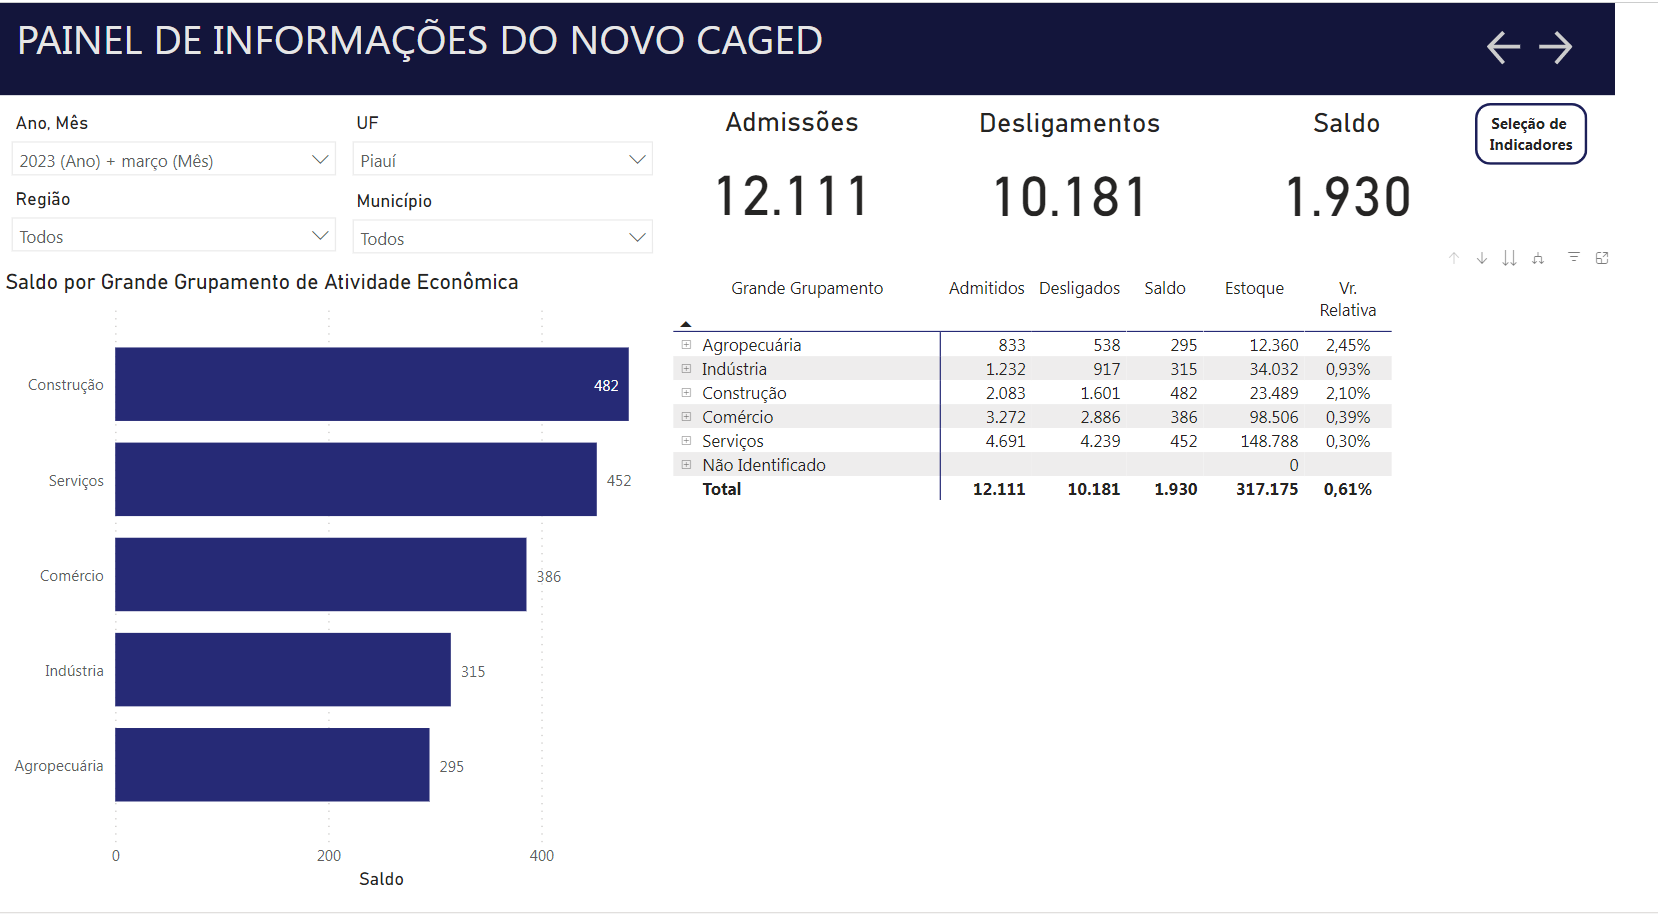Select the Indústria bar in chart
The height and width of the screenshot is (914, 1658).
click(283, 669)
